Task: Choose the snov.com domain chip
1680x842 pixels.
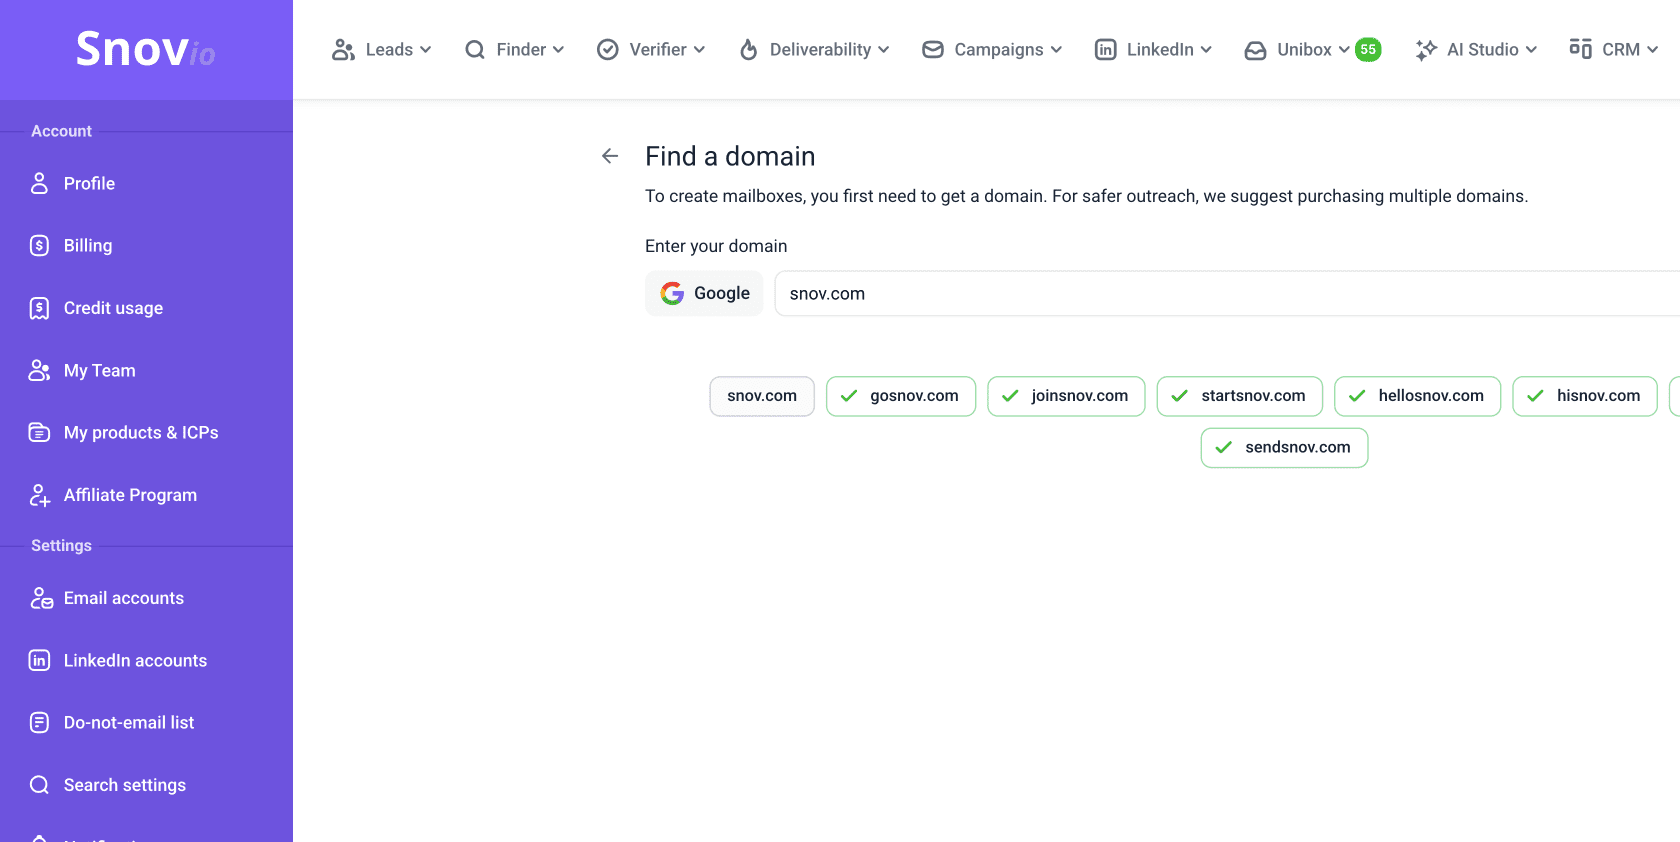Action: (762, 396)
